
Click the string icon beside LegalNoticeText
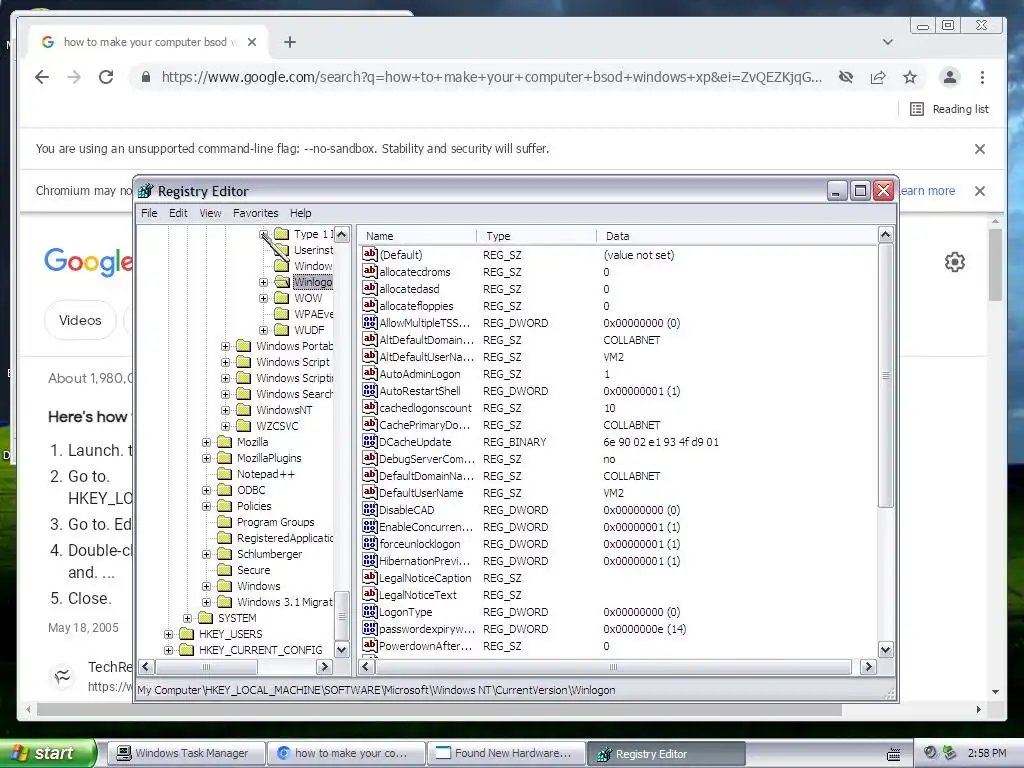370,594
